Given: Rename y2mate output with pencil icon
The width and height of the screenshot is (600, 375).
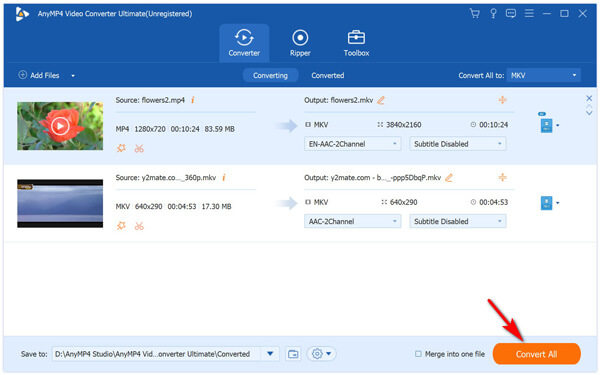Looking at the screenshot, I should (x=449, y=178).
